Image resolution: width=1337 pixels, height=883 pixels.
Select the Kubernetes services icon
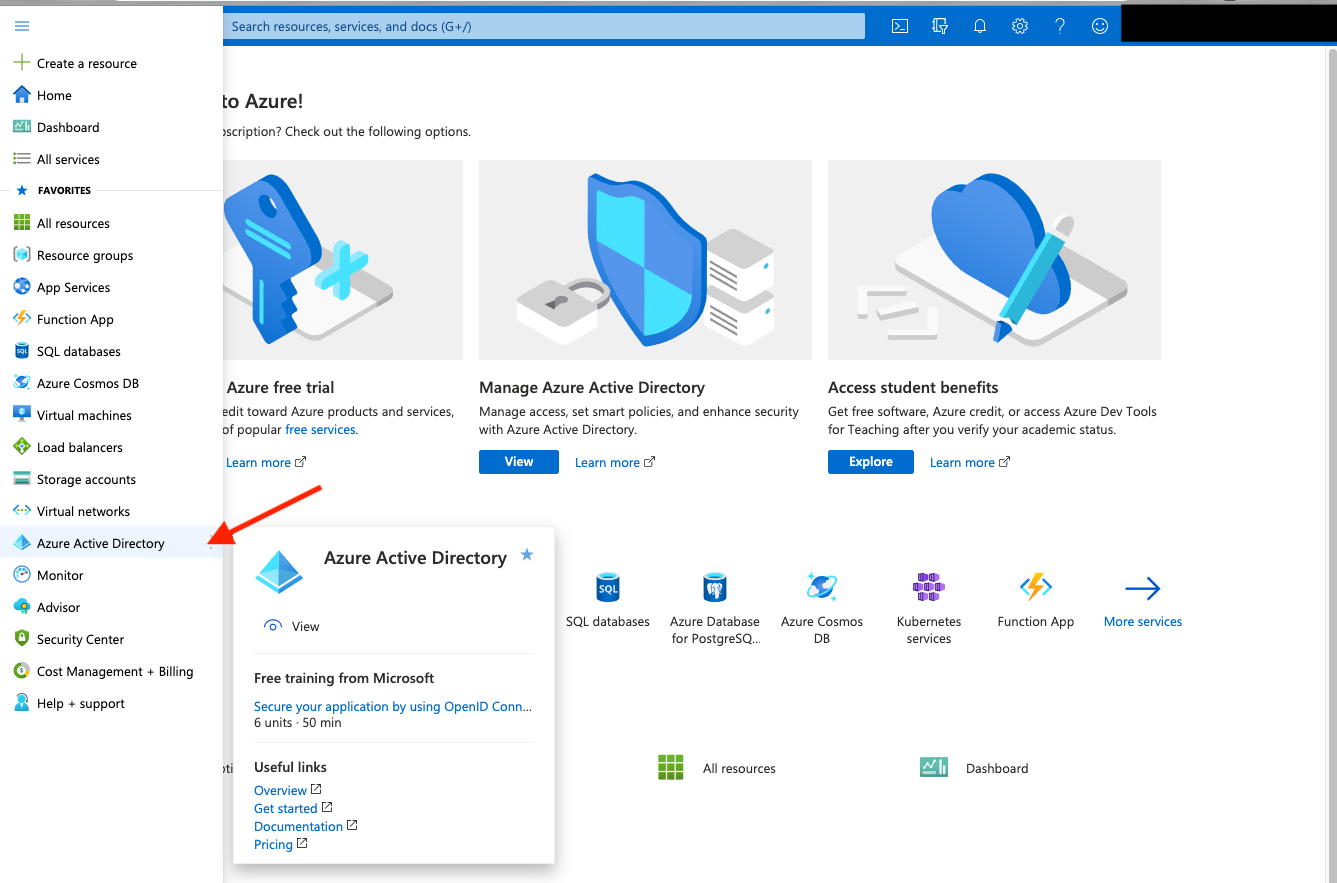tap(928, 588)
